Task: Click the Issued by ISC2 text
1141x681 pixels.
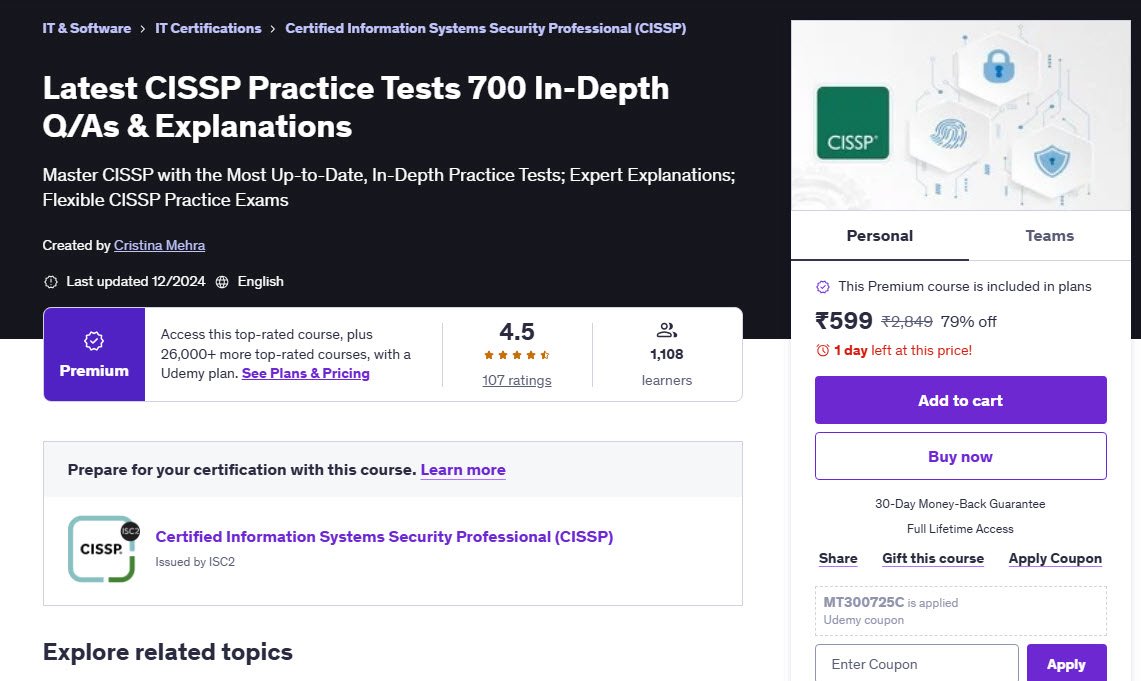Action: [195, 562]
